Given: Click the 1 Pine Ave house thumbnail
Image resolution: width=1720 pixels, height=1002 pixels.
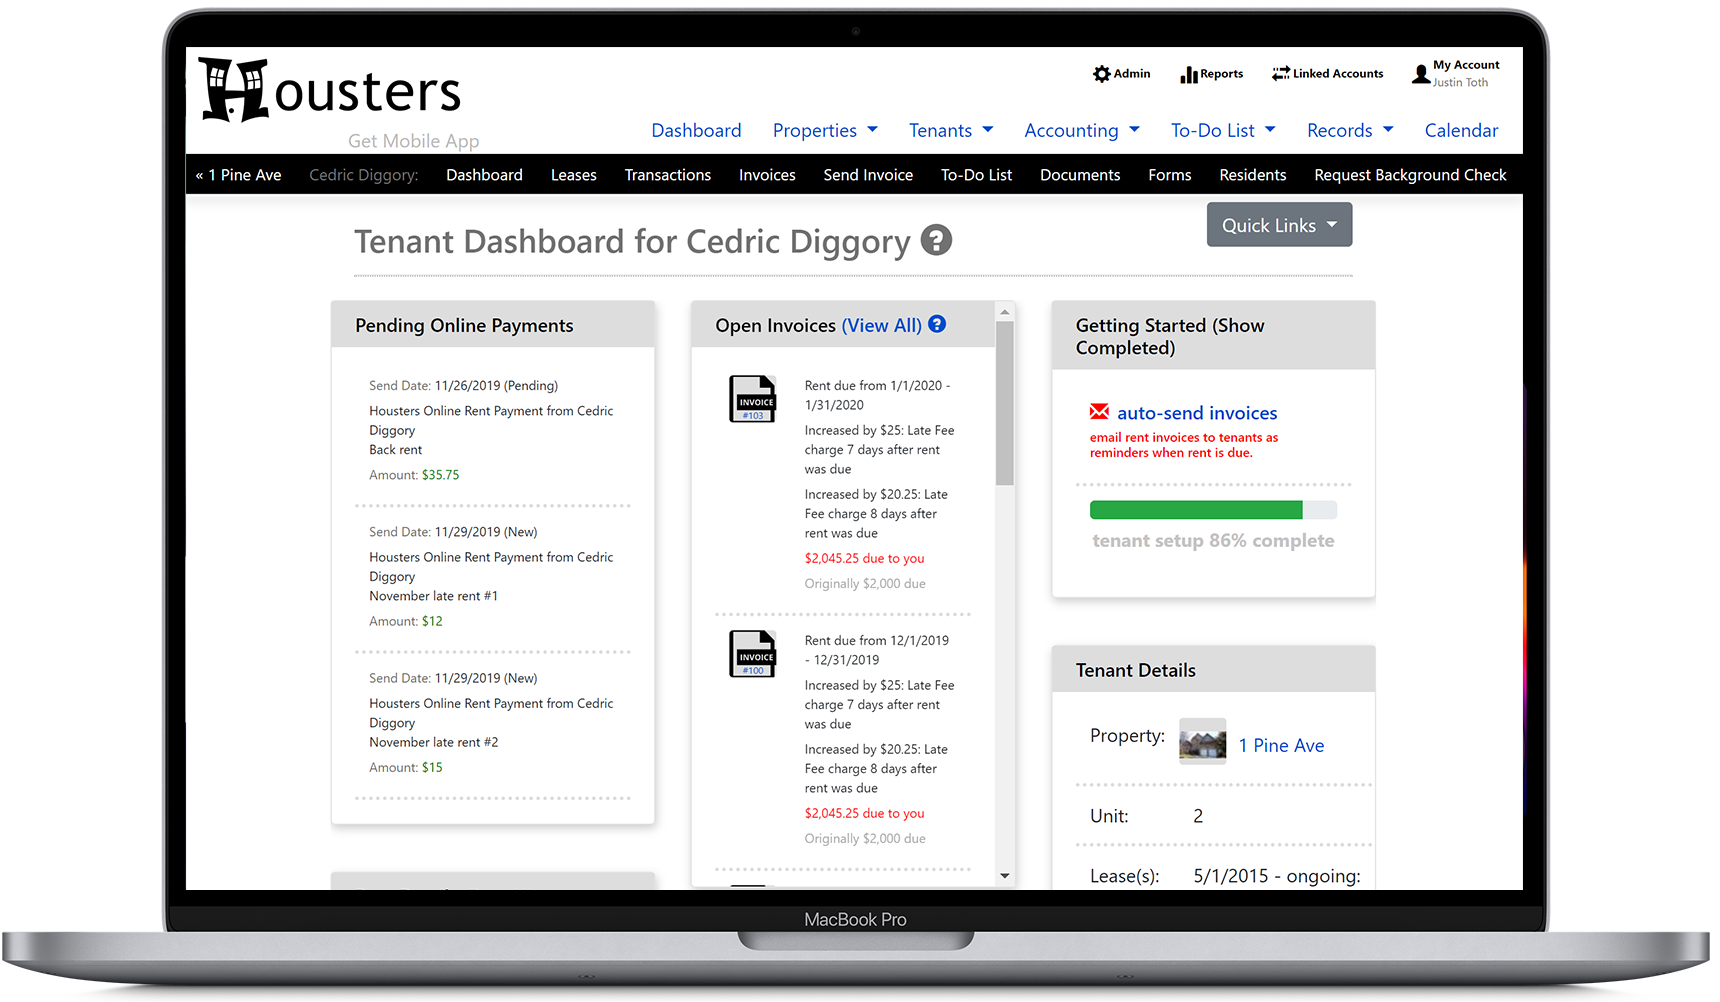Looking at the screenshot, I should pos(1202,740).
